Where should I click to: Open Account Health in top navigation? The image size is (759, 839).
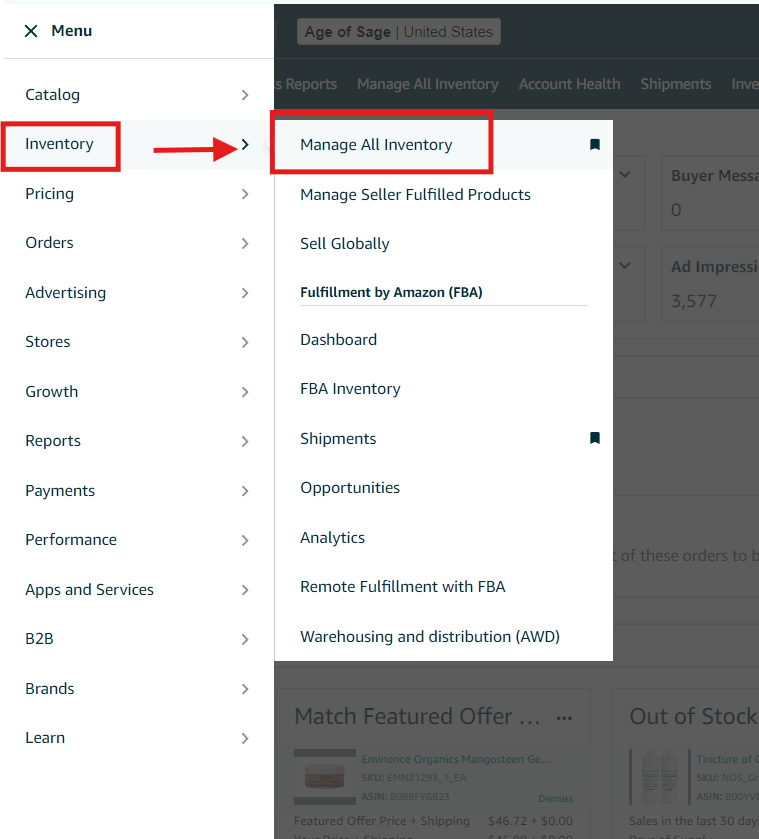pos(569,84)
